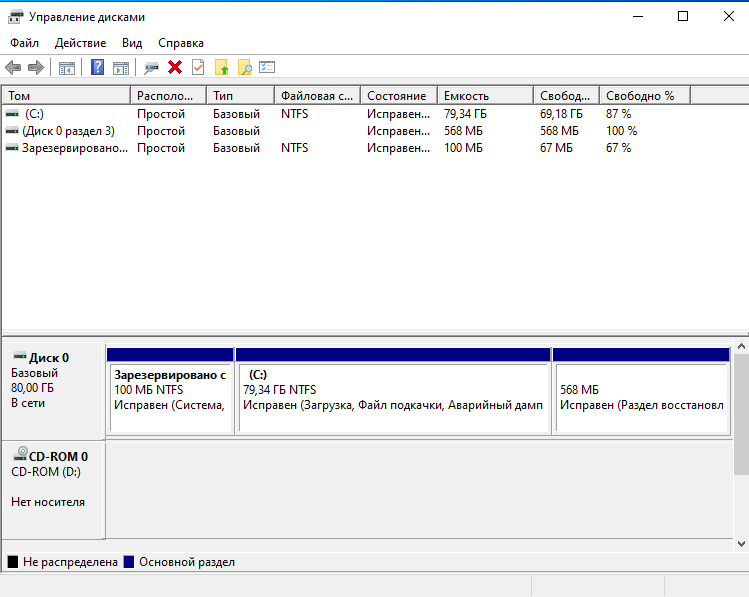Open the Файл menu

coord(25,43)
